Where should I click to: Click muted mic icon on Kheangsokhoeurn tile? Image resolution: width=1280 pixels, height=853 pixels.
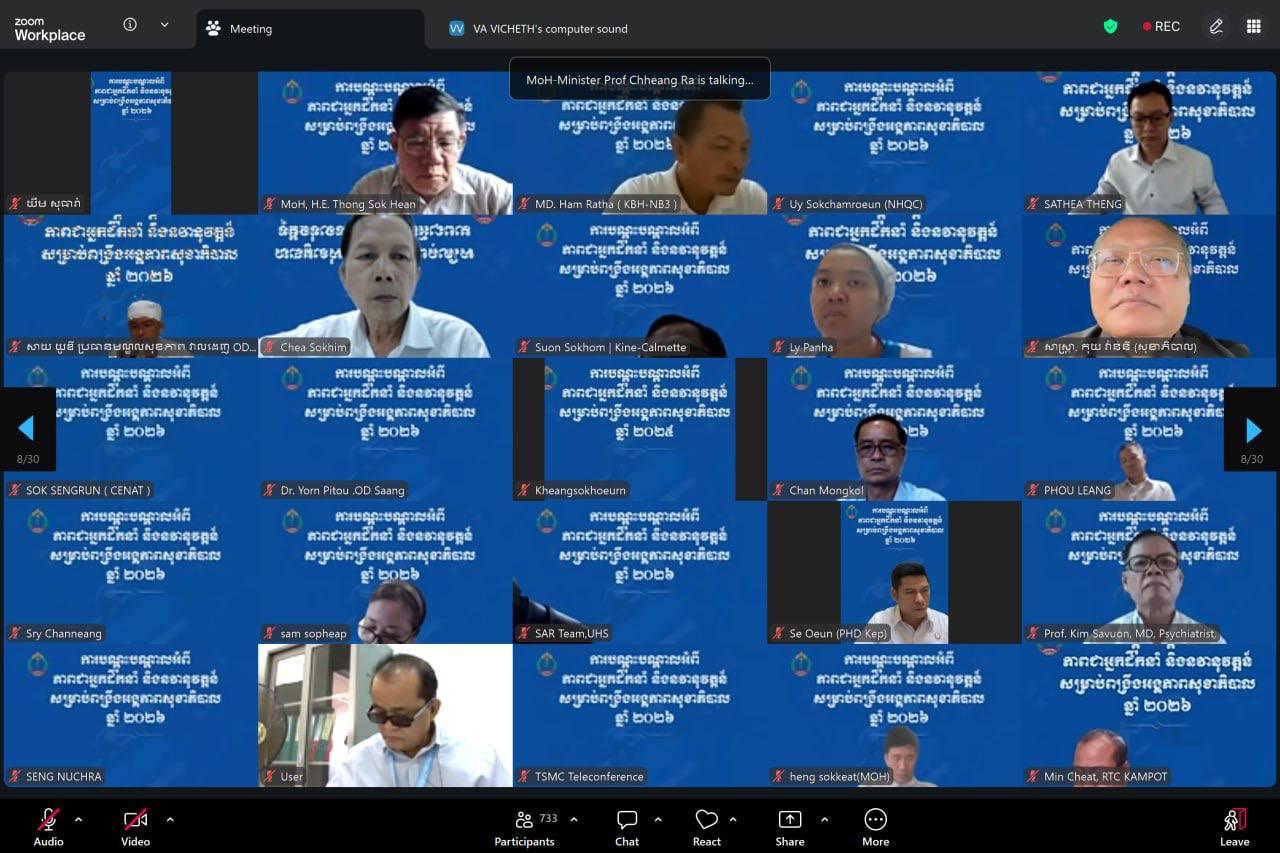click(x=524, y=490)
